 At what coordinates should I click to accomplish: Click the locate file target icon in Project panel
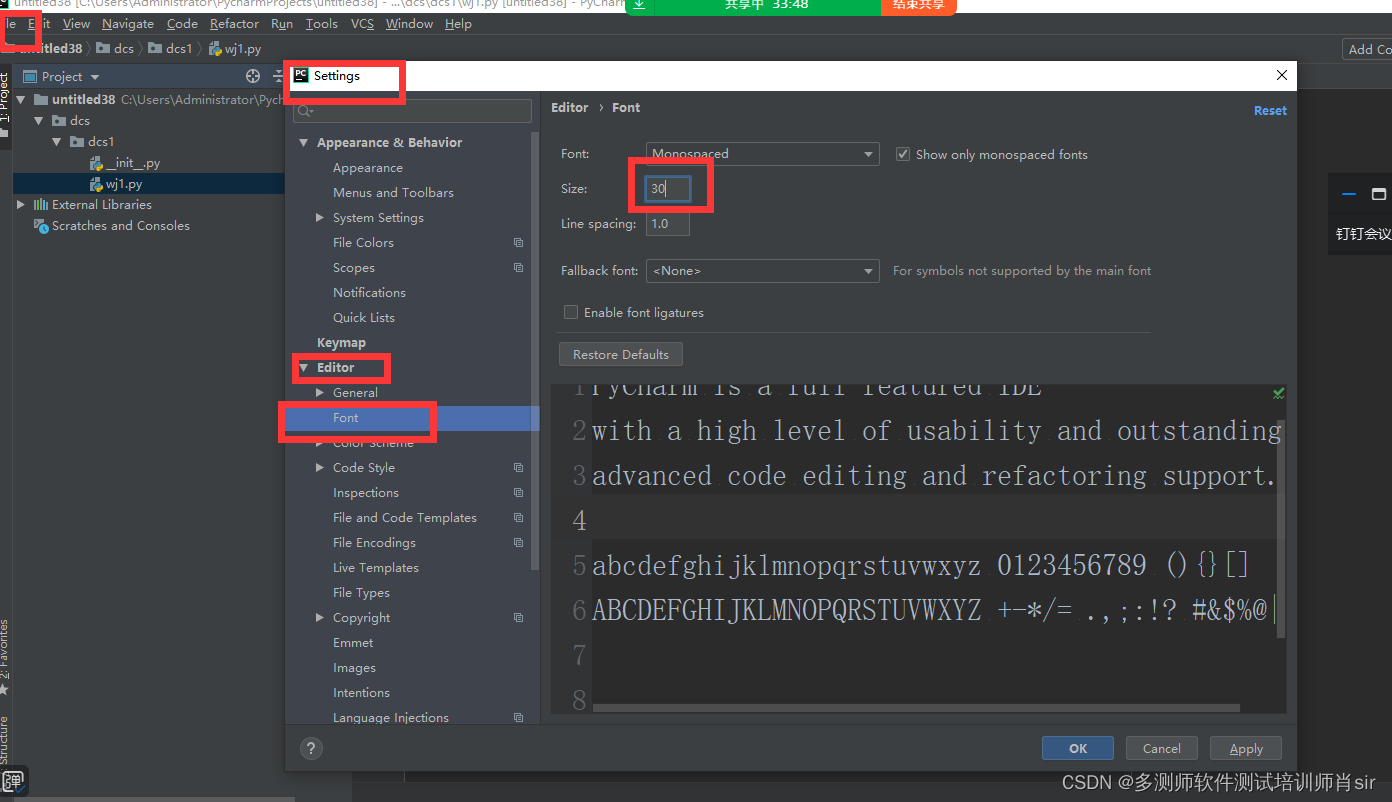click(x=253, y=76)
